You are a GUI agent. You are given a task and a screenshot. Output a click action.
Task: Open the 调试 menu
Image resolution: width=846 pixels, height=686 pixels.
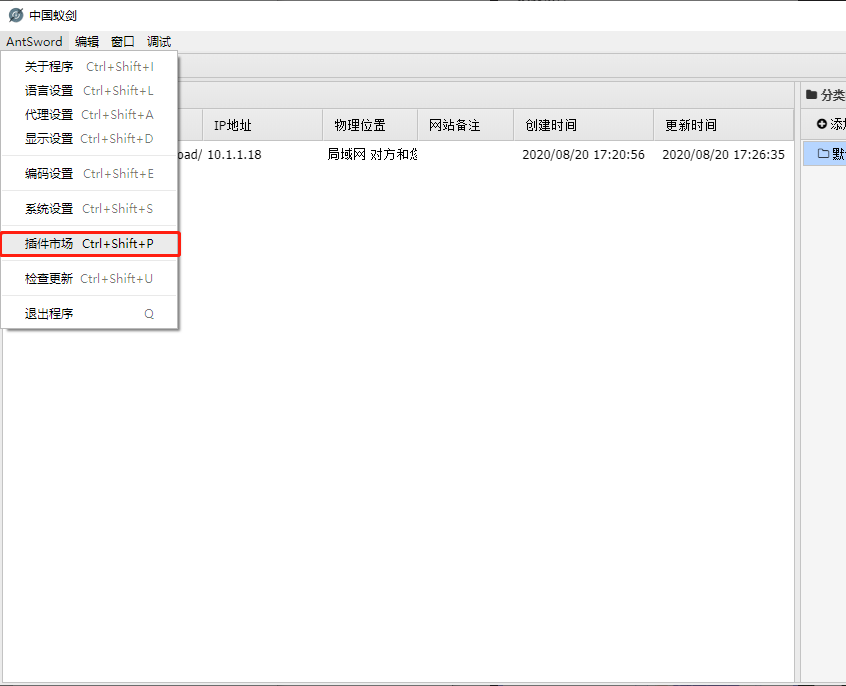[159, 42]
